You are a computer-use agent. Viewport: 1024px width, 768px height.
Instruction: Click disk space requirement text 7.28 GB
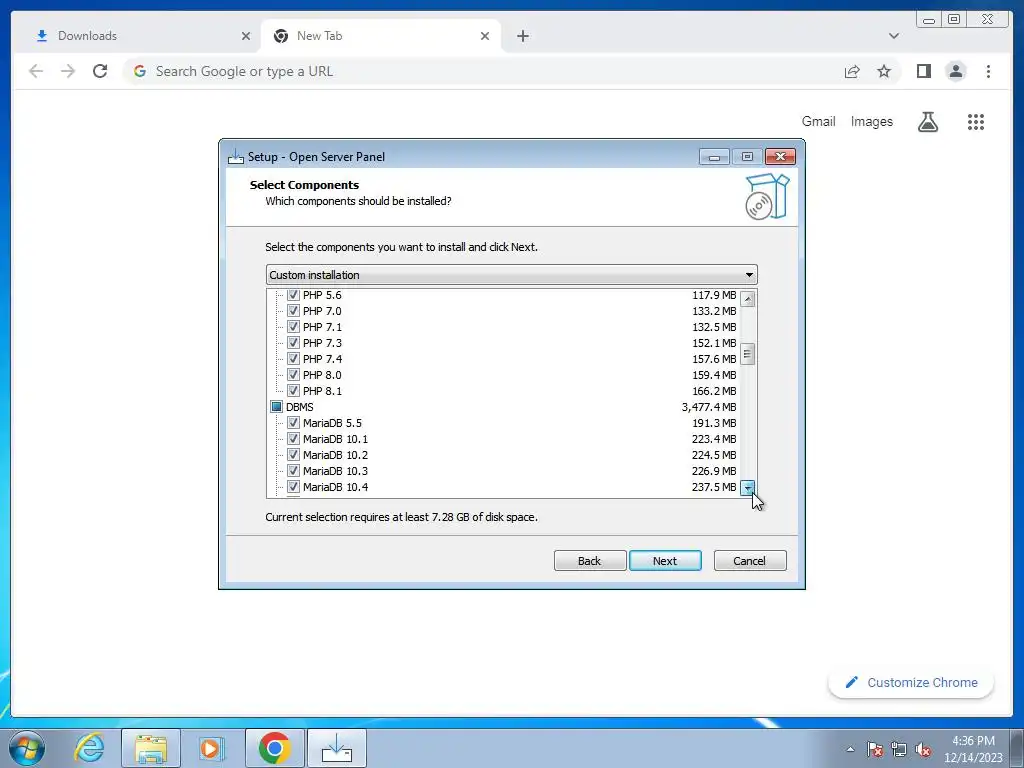tap(402, 517)
